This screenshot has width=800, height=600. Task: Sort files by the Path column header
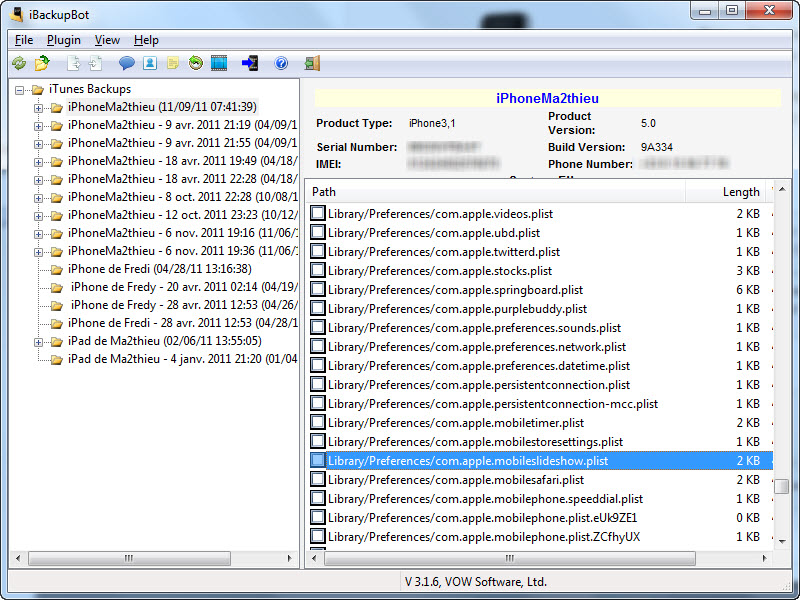tap(496, 192)
